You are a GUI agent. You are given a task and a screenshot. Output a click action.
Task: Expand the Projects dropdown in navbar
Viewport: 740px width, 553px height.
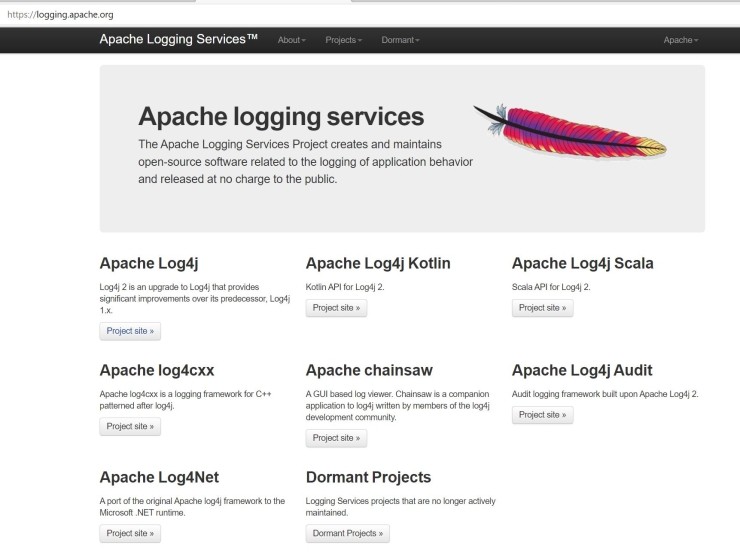coord(343,40)
